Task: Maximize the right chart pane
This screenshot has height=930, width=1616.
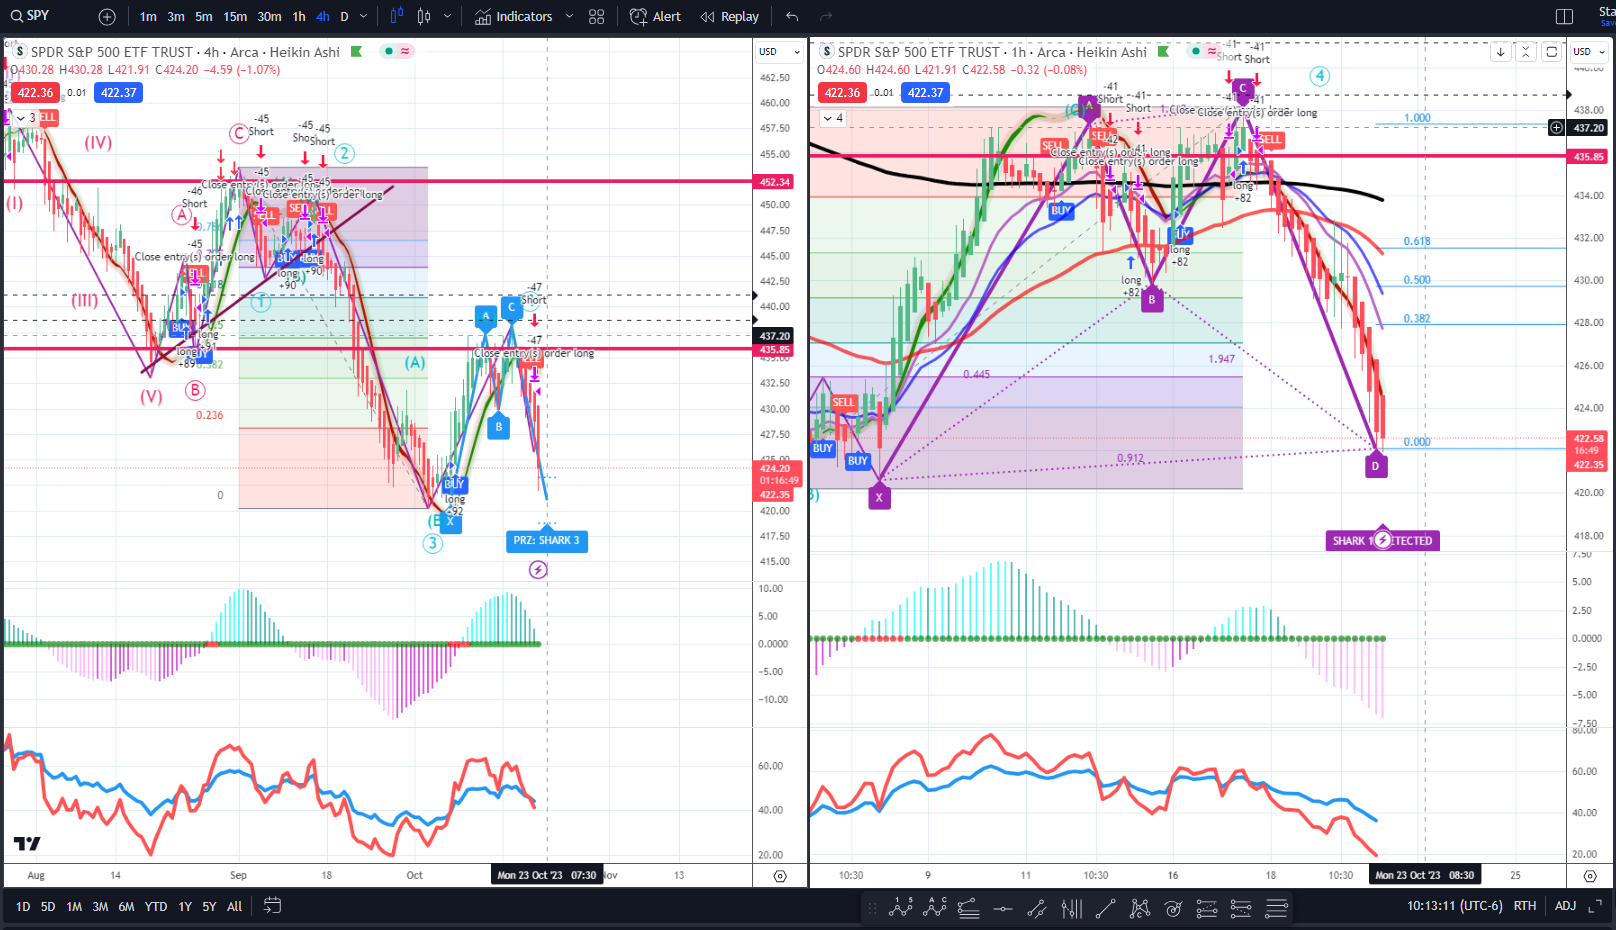Action: pos(1551,52)
